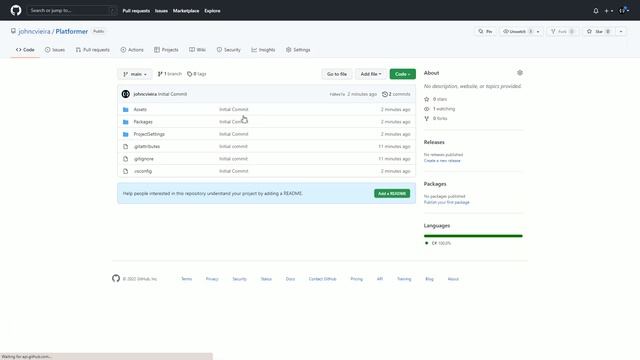This screenshot has height=360, width=640.
Task: Open the notifications bell icon
Action: click(x=596, y=11)
